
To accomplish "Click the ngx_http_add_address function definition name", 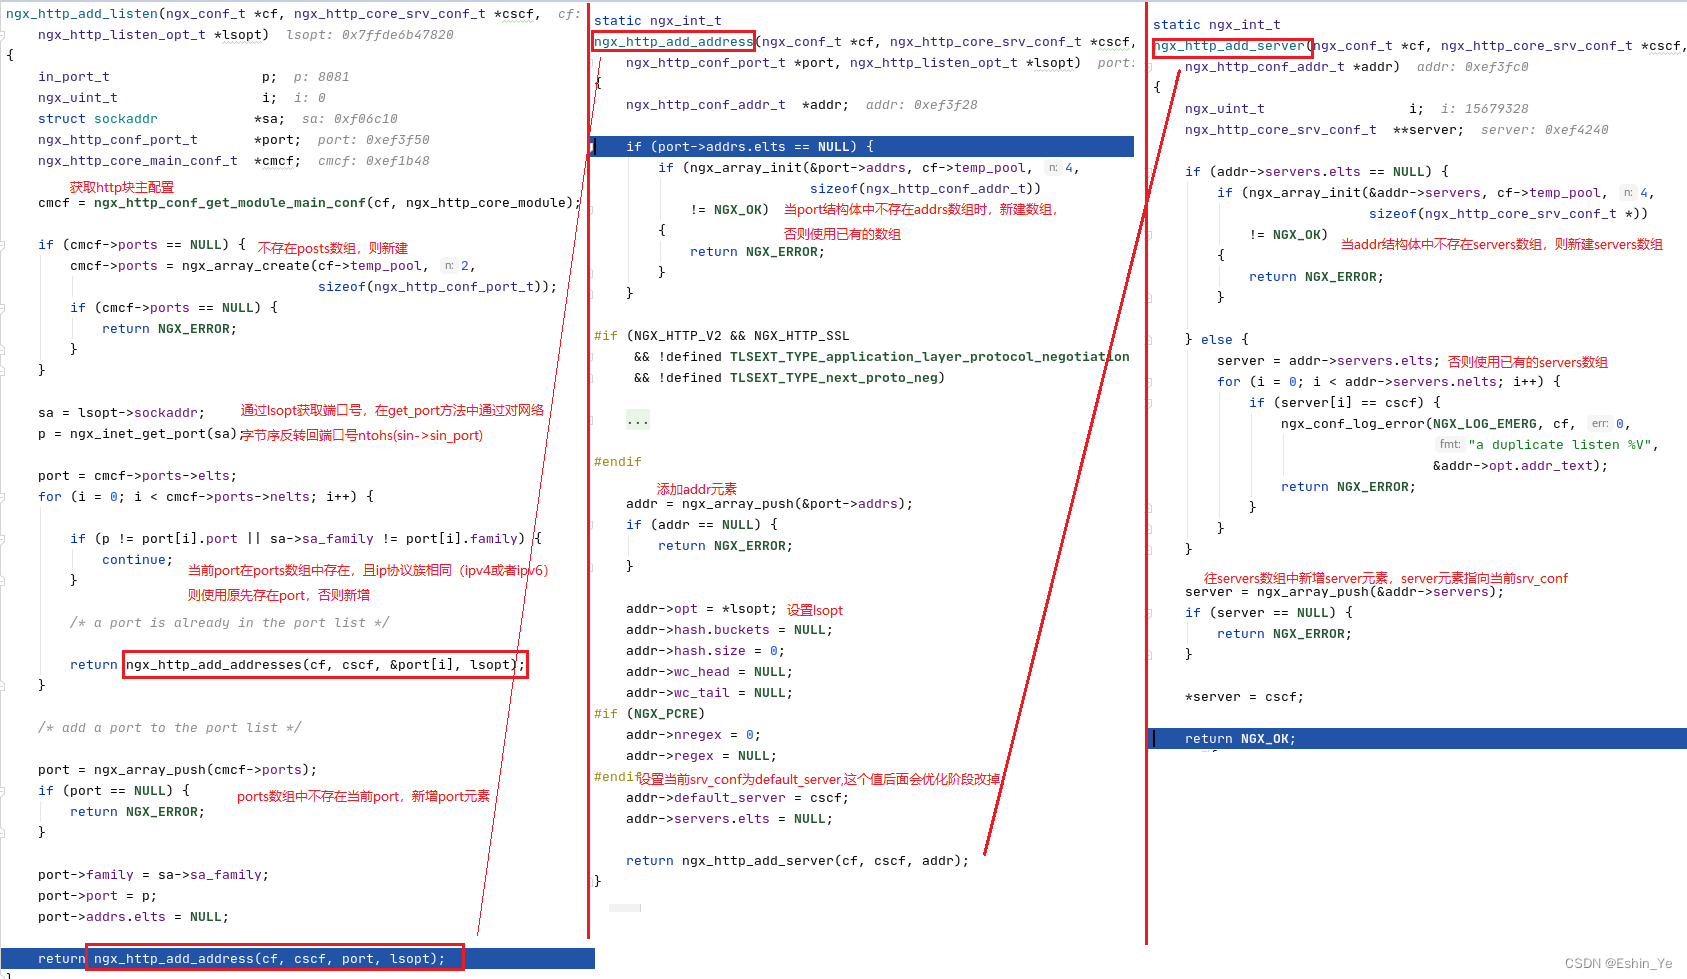I will [x=673, y=42].
